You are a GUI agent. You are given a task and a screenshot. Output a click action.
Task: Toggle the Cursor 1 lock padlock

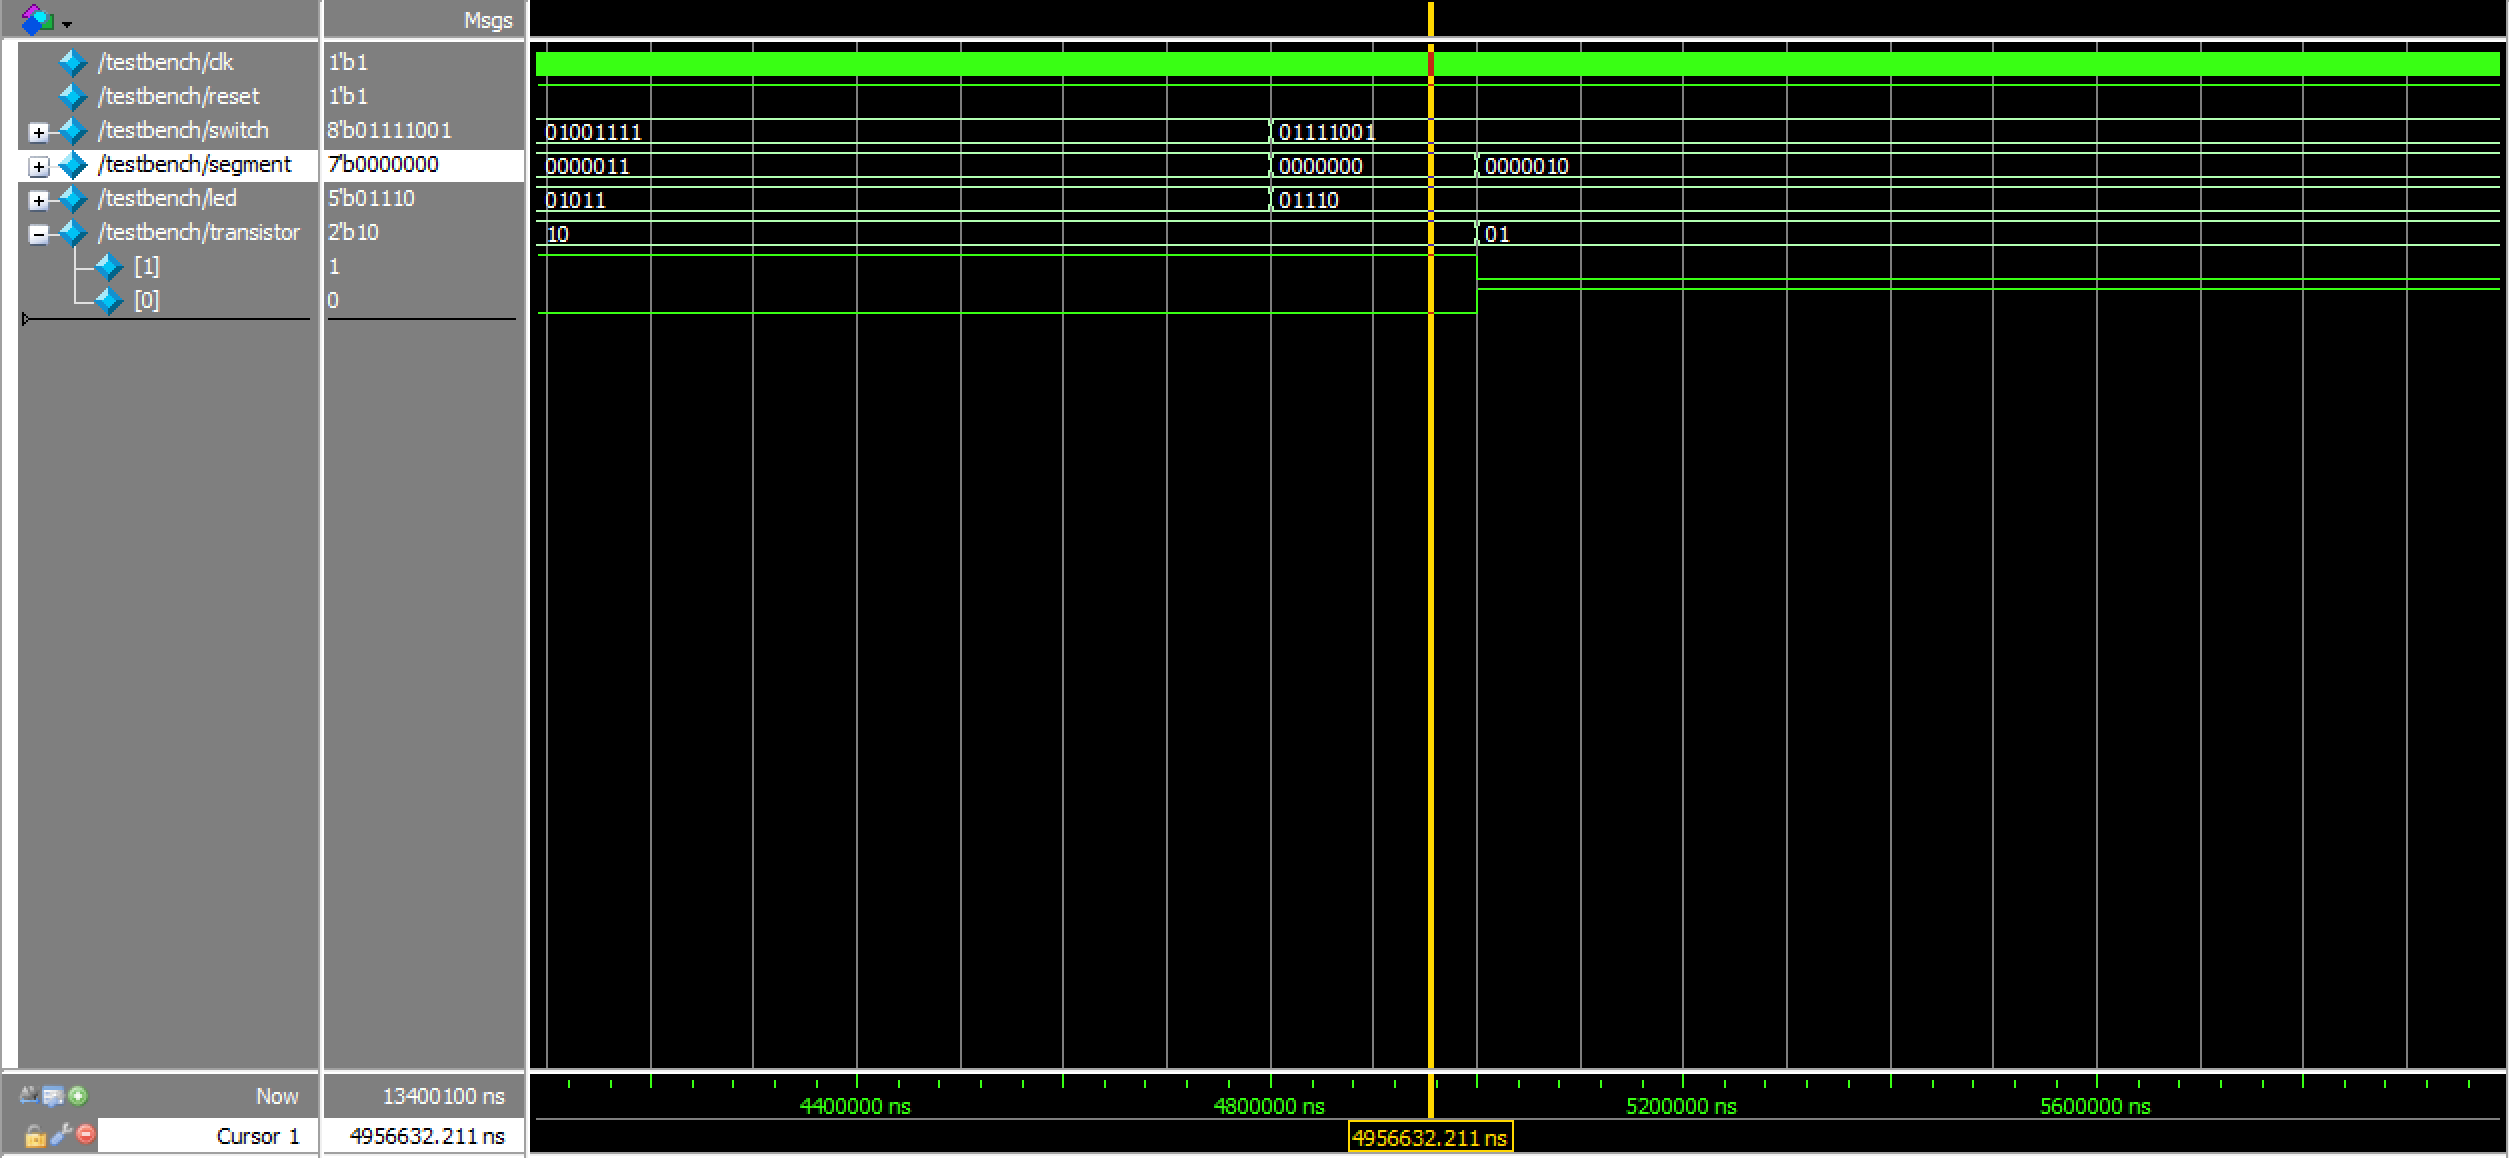click(x=34, y=1136)
